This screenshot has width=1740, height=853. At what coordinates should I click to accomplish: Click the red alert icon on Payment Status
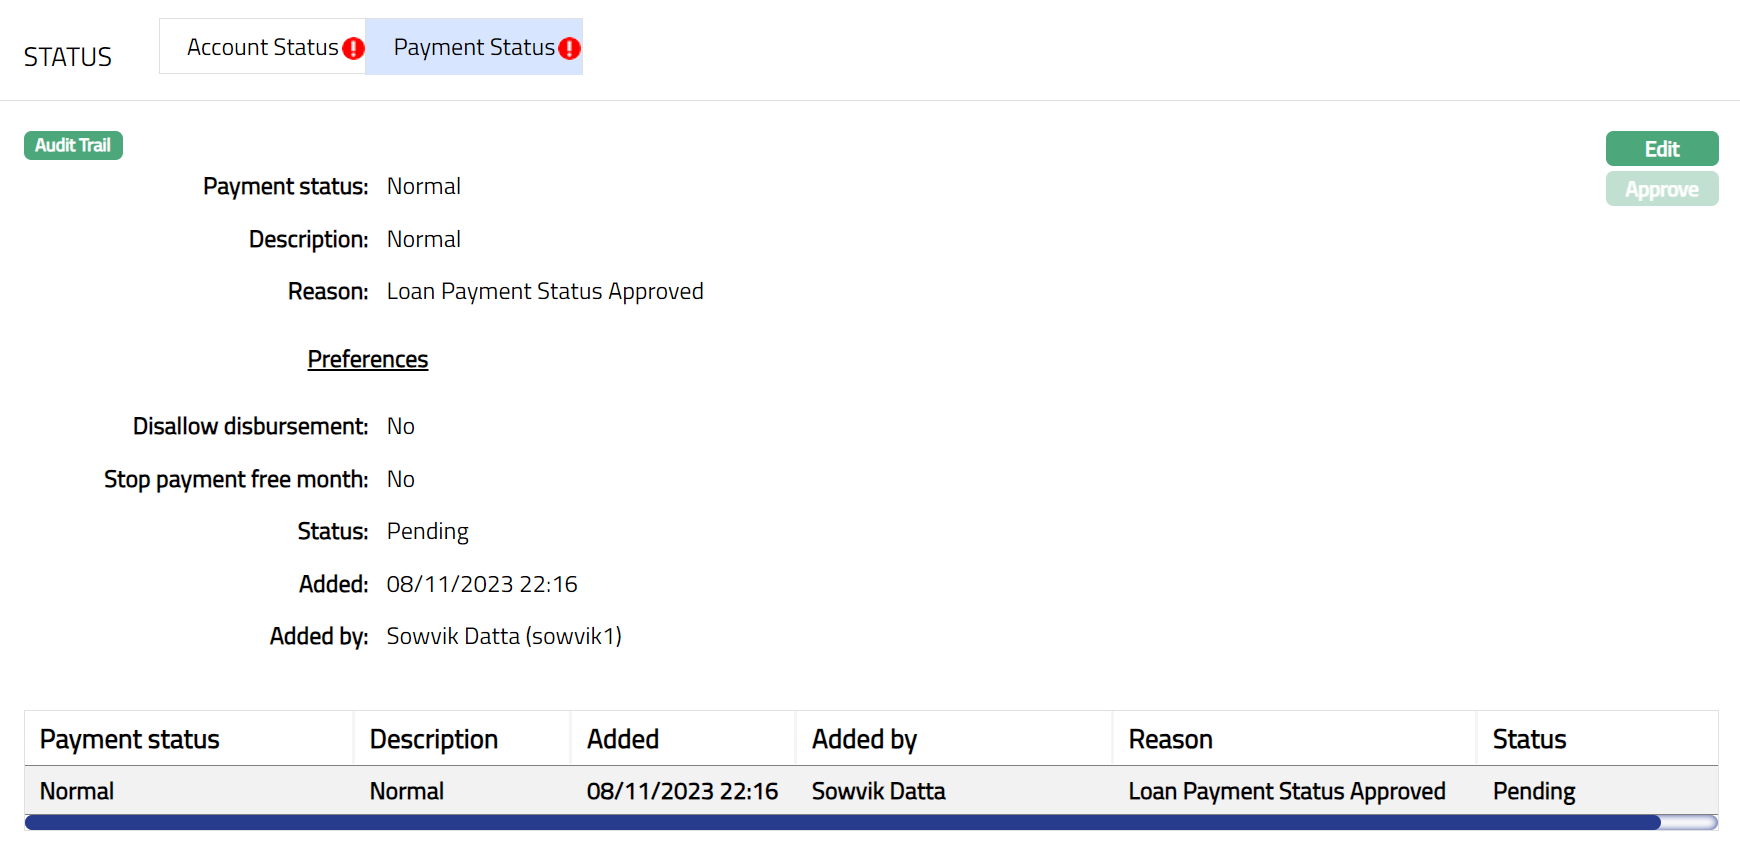[569, 49]
